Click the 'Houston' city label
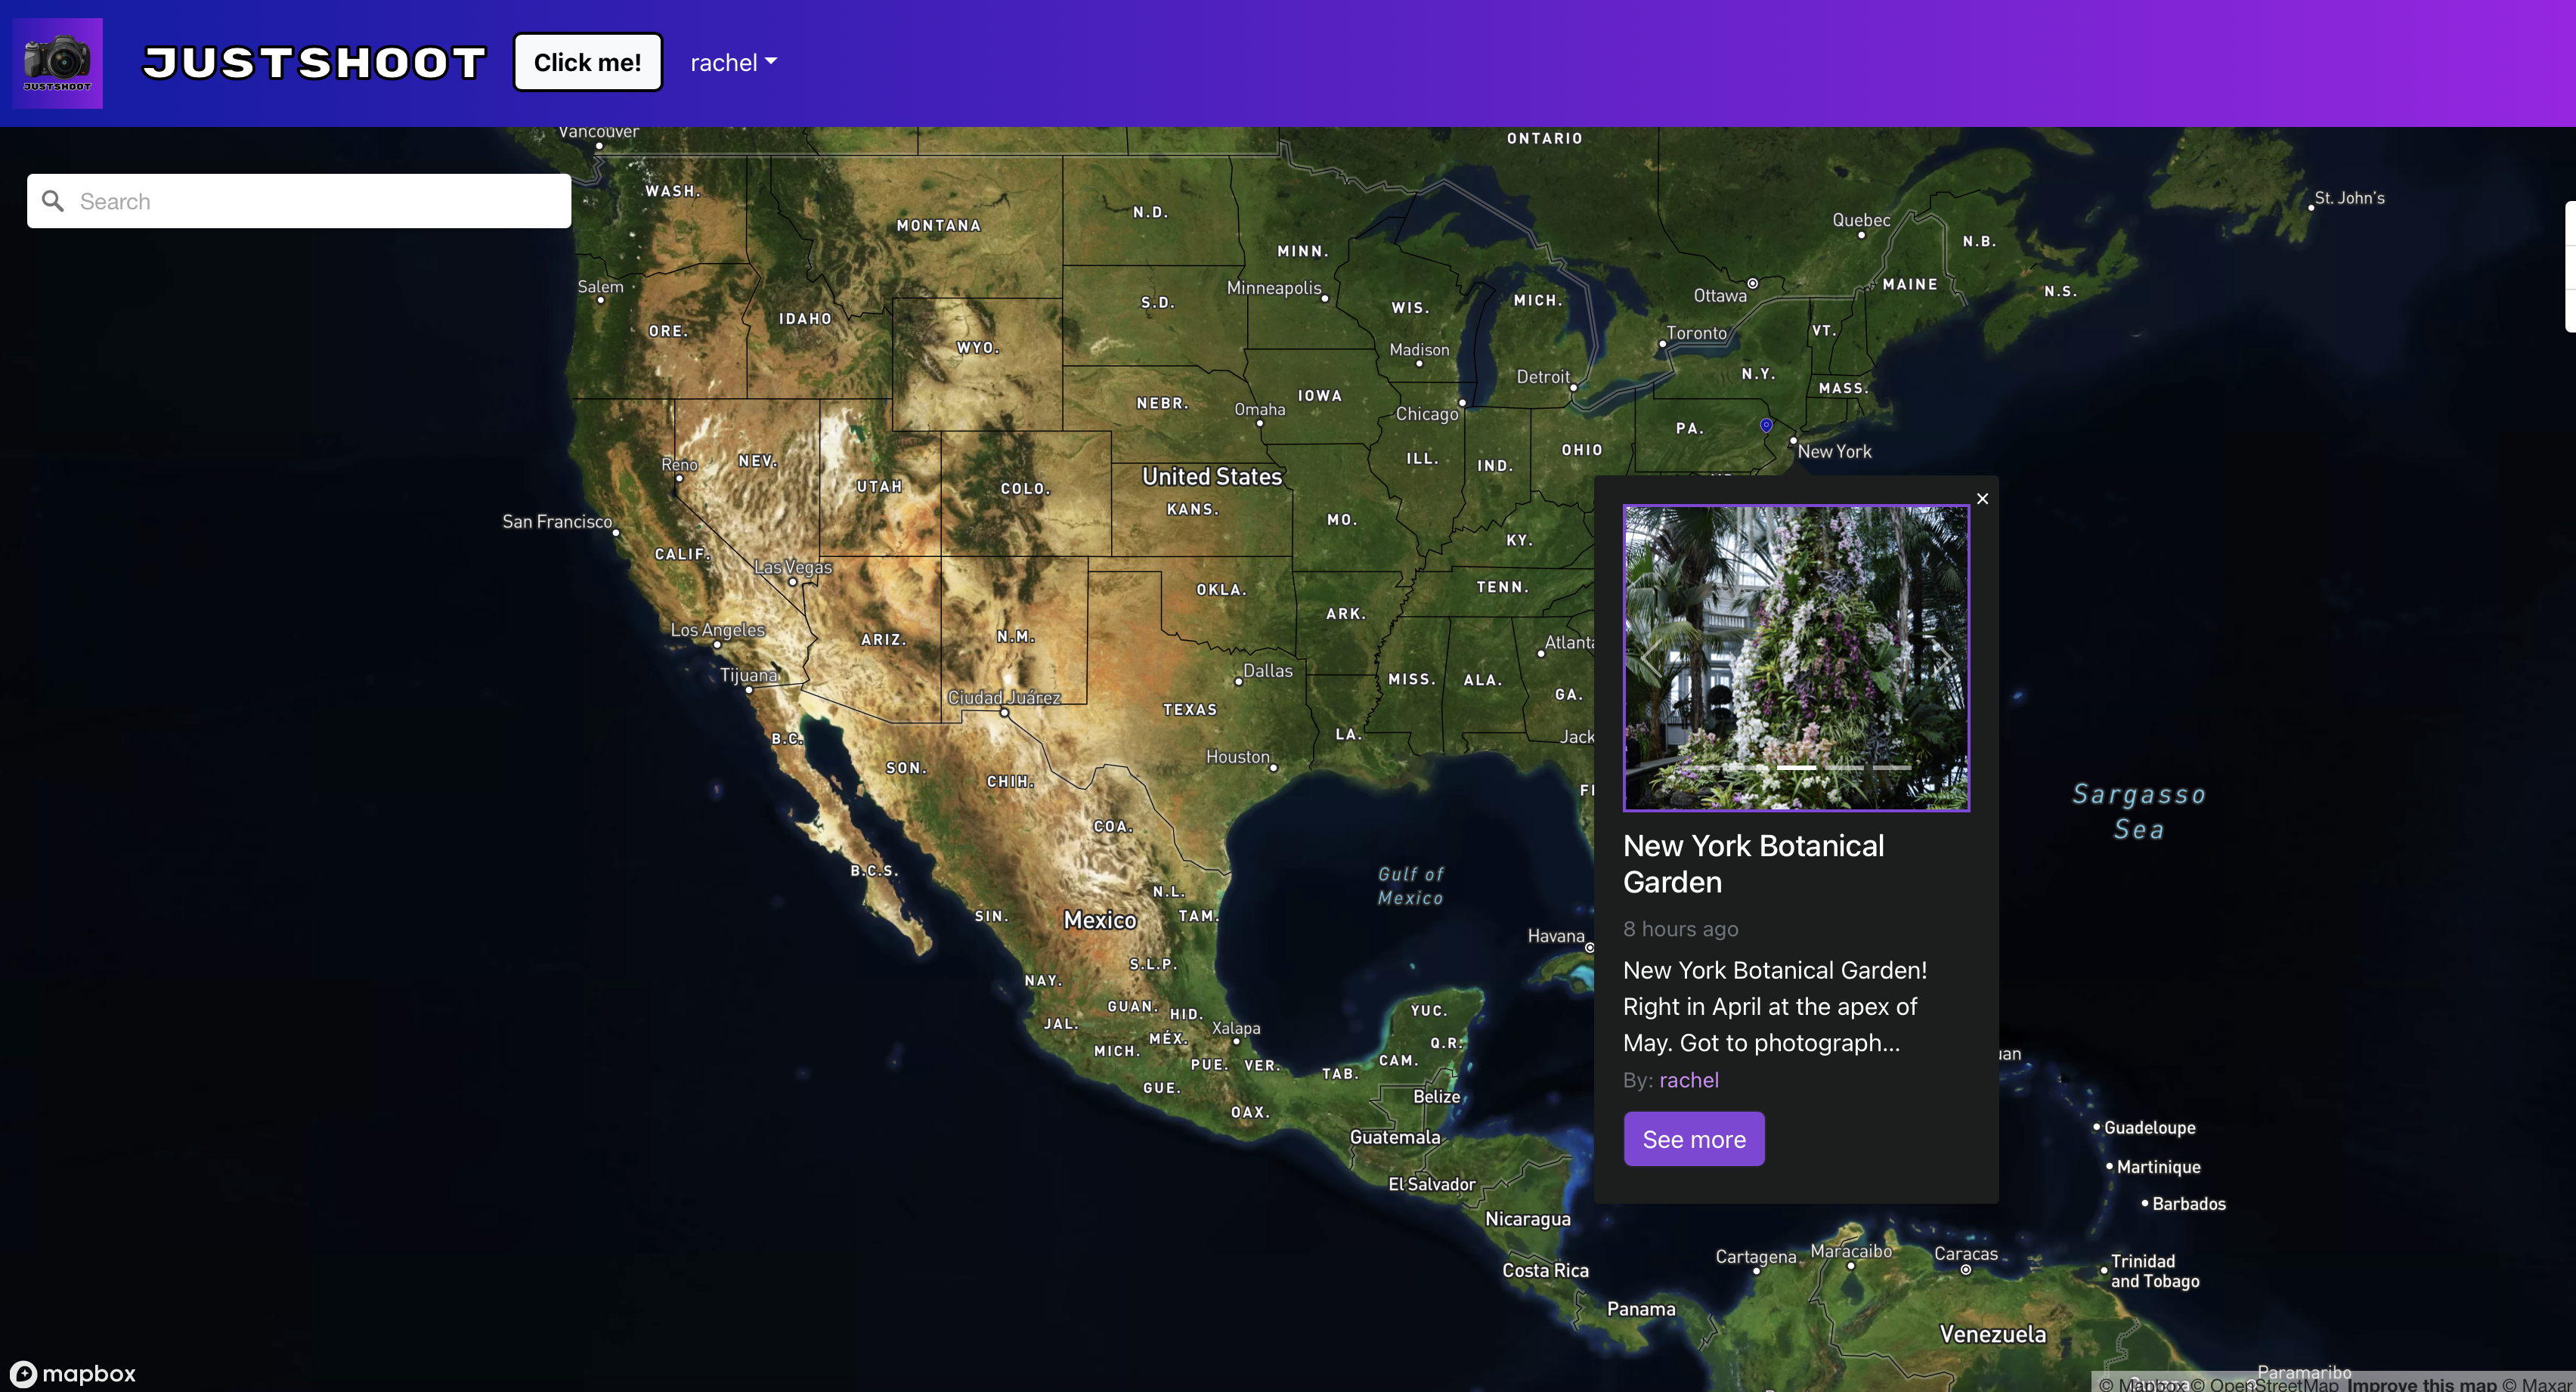Screen dimensions: 2576x1392 (1237, 756)
